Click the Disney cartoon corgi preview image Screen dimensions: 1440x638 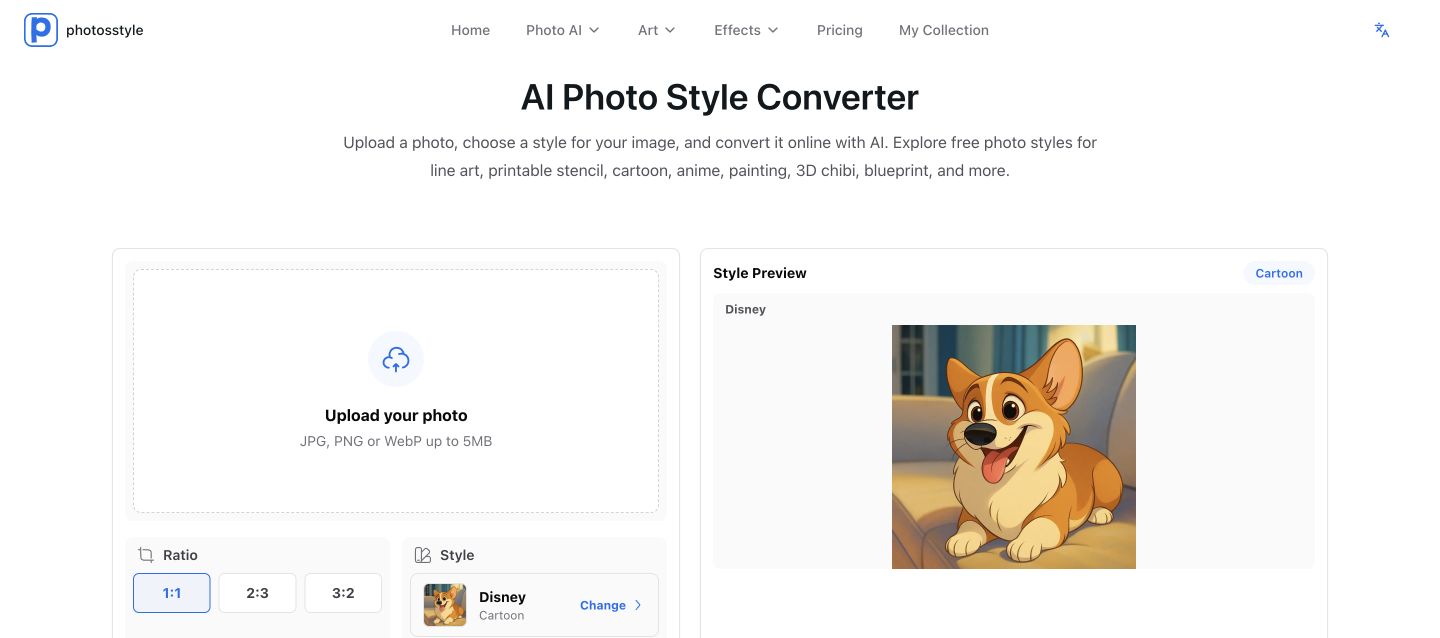[x=1014, y=447]
